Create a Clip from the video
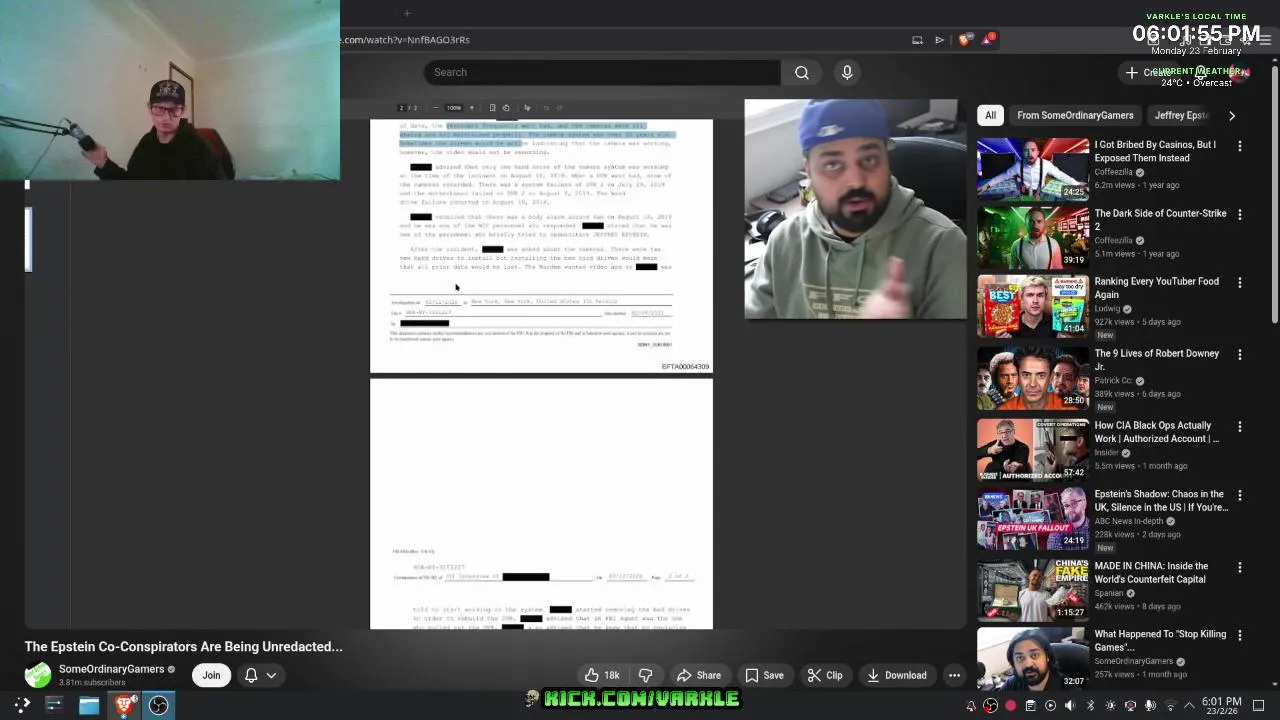The height and width of the screenshot is (720, 1280). tap(825, 675)
